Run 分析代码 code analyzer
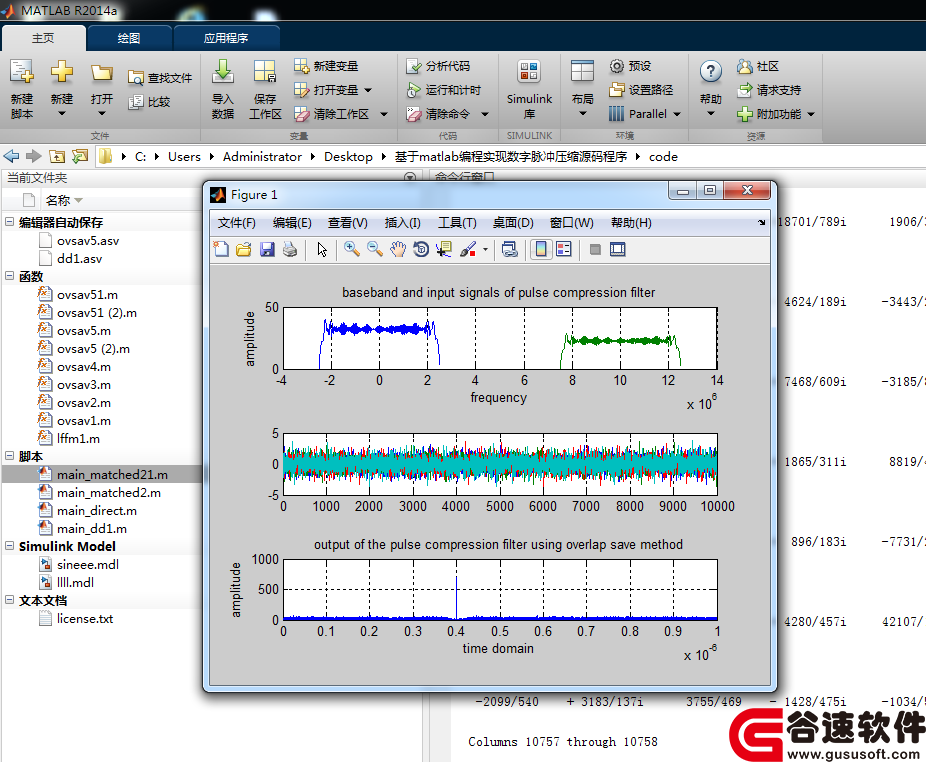The image size is (926, 762). click(438, 66)
